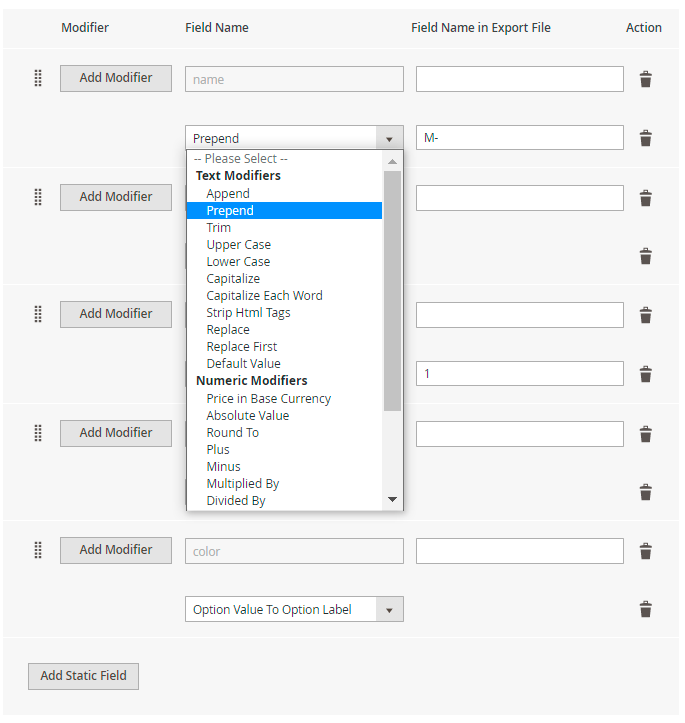This screenshot has width=685, height=723.
Task: Open the Prepend modifier dropdown
Action: pos(293,138)
